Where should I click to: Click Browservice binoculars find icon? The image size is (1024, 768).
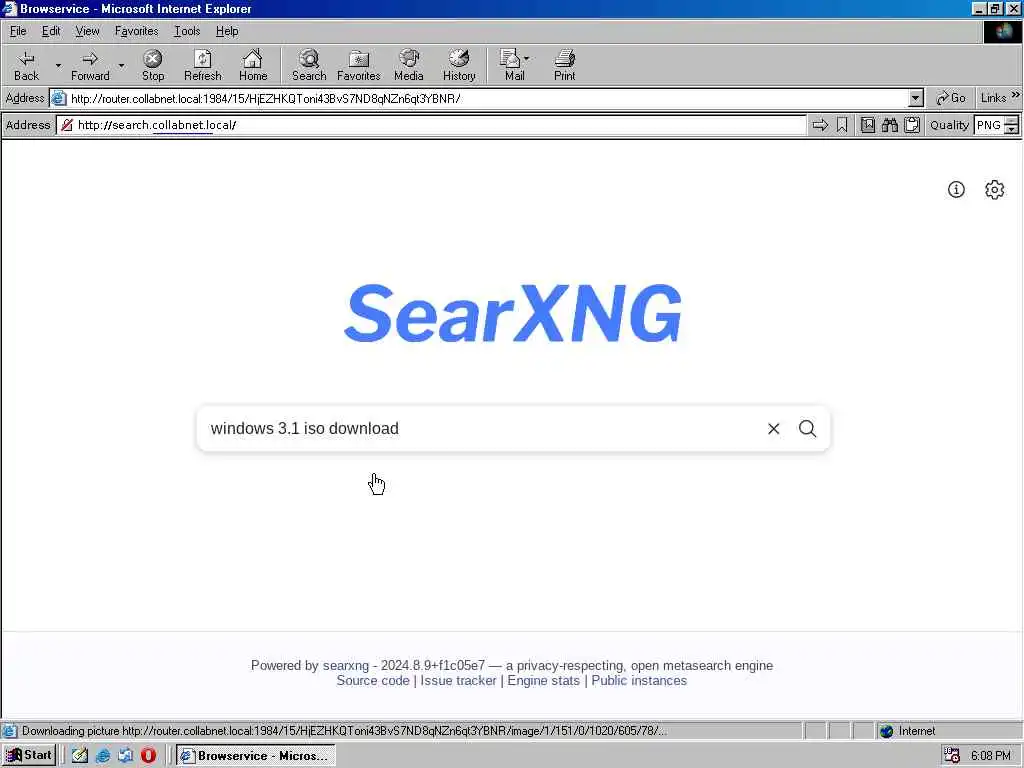(890, 125)
